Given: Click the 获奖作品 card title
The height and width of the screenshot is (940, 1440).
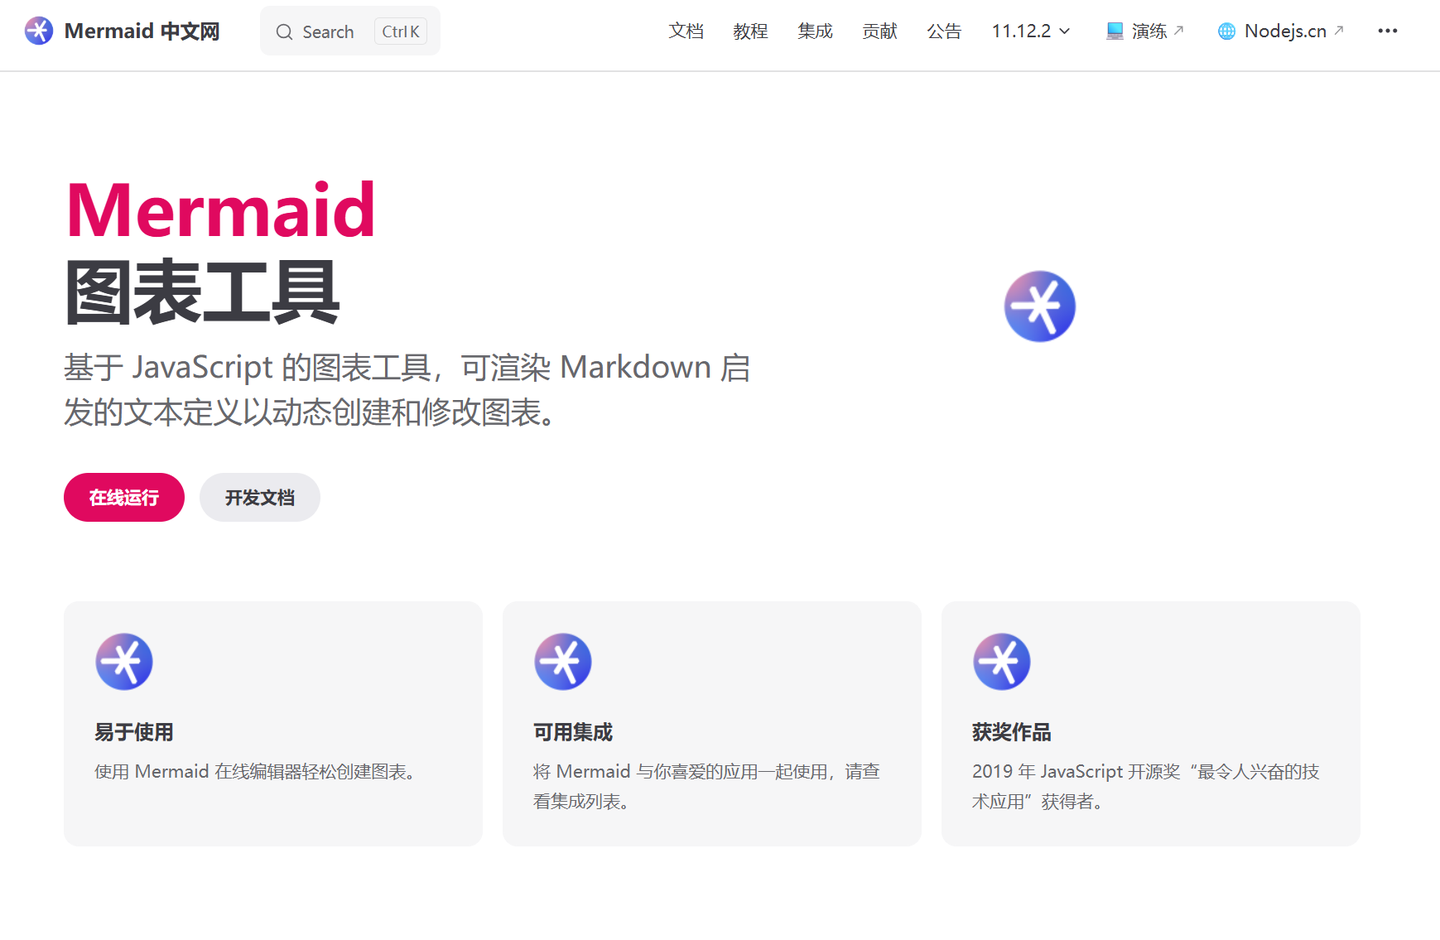Looking at the screenshot, I should pos(1012,732).
